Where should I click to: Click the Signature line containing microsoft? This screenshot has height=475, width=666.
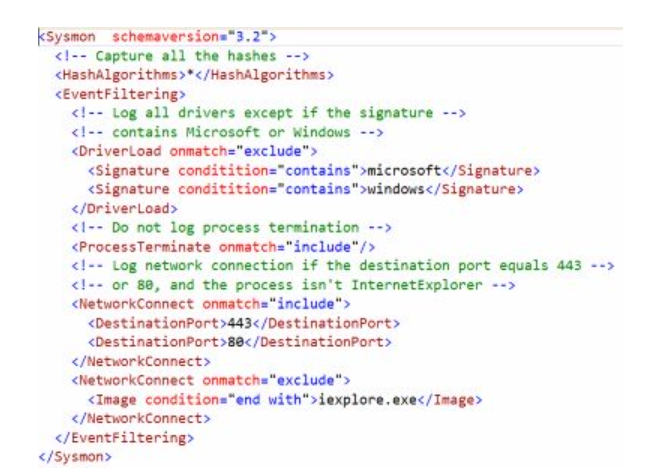tap(314, 171)
